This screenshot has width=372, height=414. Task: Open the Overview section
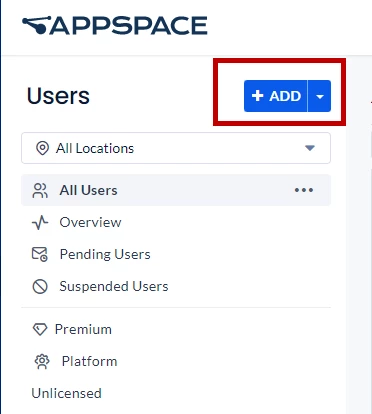click(90, 222)
